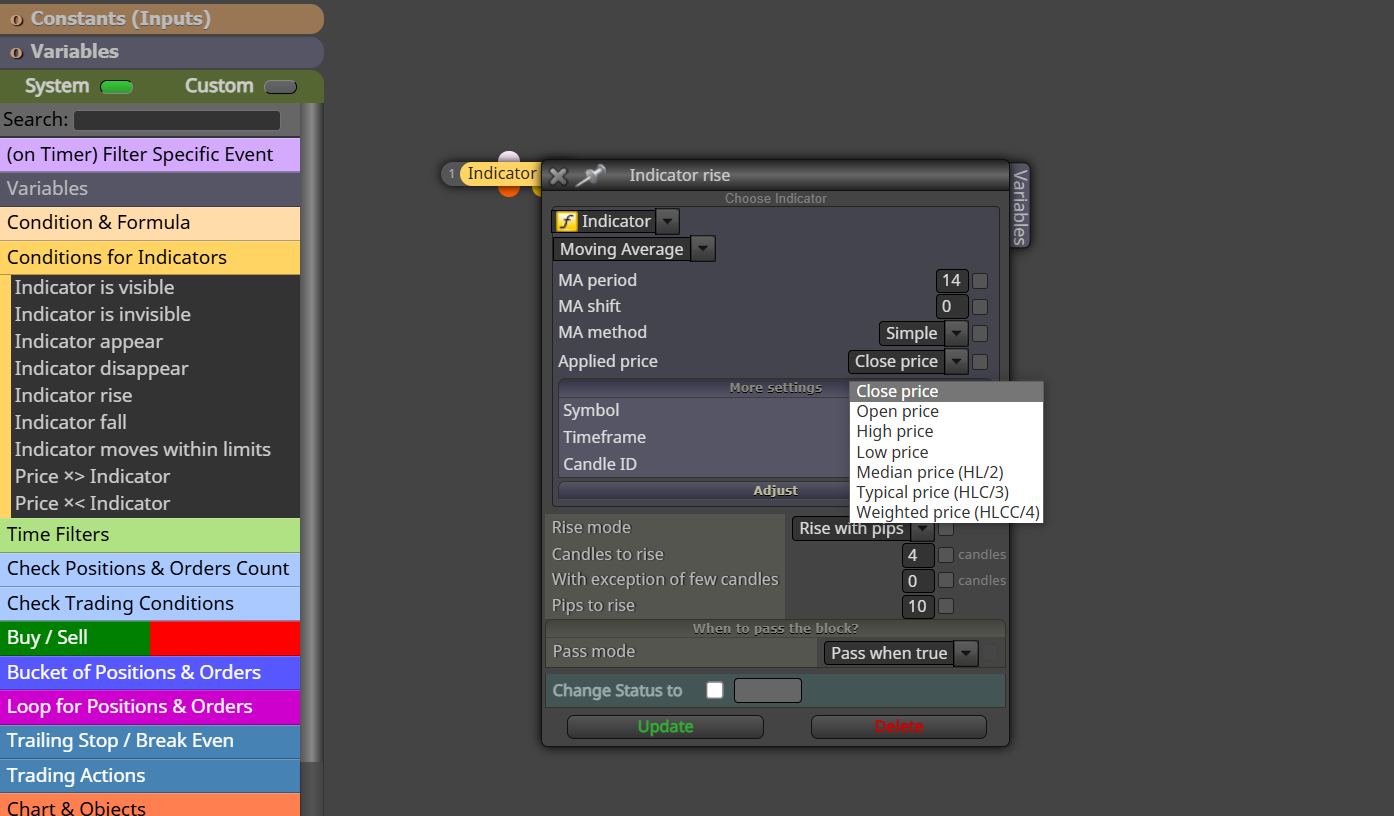Select Indicator appear block

(x=155, y=341)
